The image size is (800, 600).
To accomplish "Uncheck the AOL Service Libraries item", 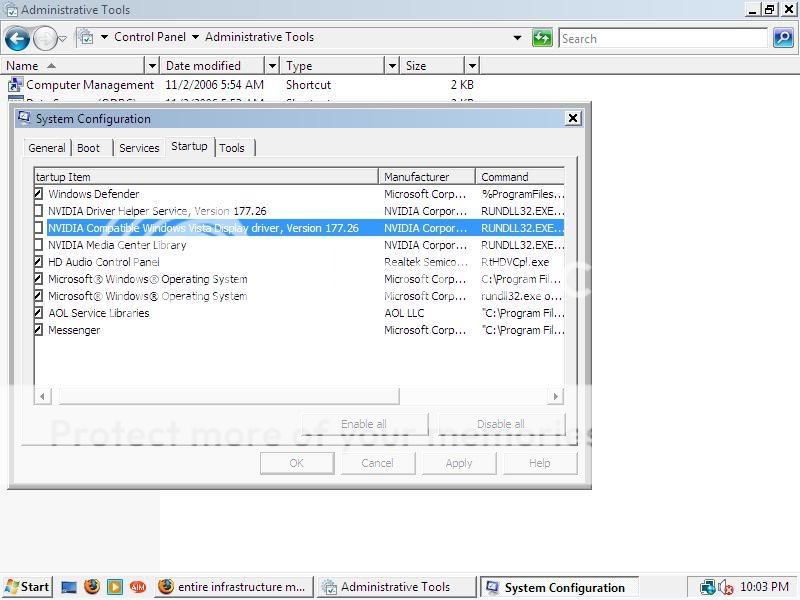I will click(39, 313).
